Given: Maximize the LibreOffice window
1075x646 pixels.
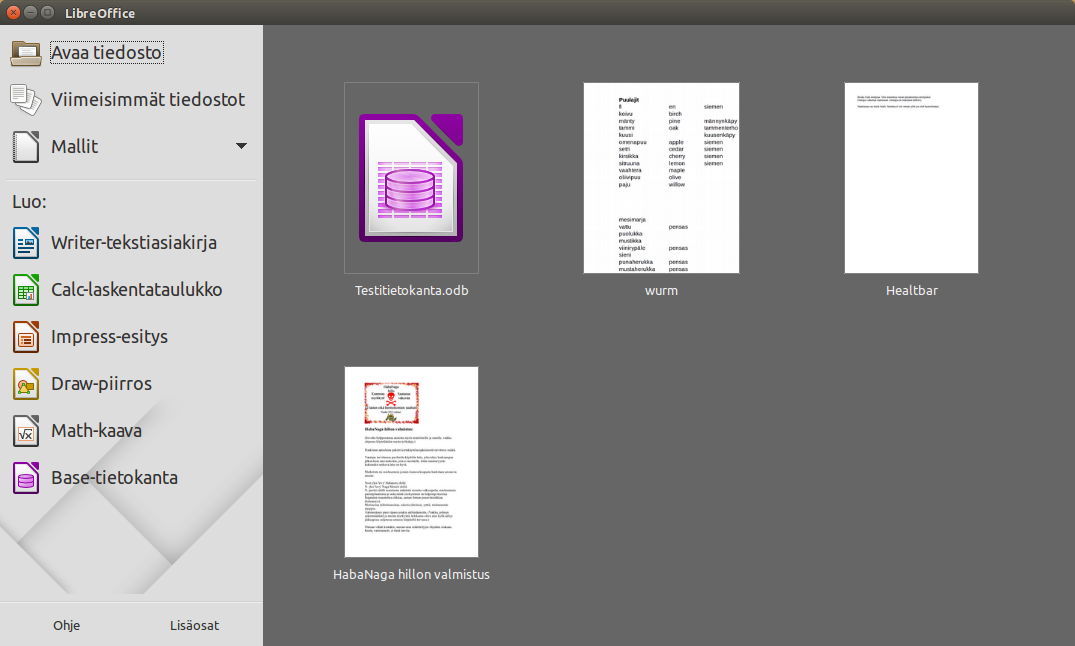Looking at the screenshot, I should point(49,13).
